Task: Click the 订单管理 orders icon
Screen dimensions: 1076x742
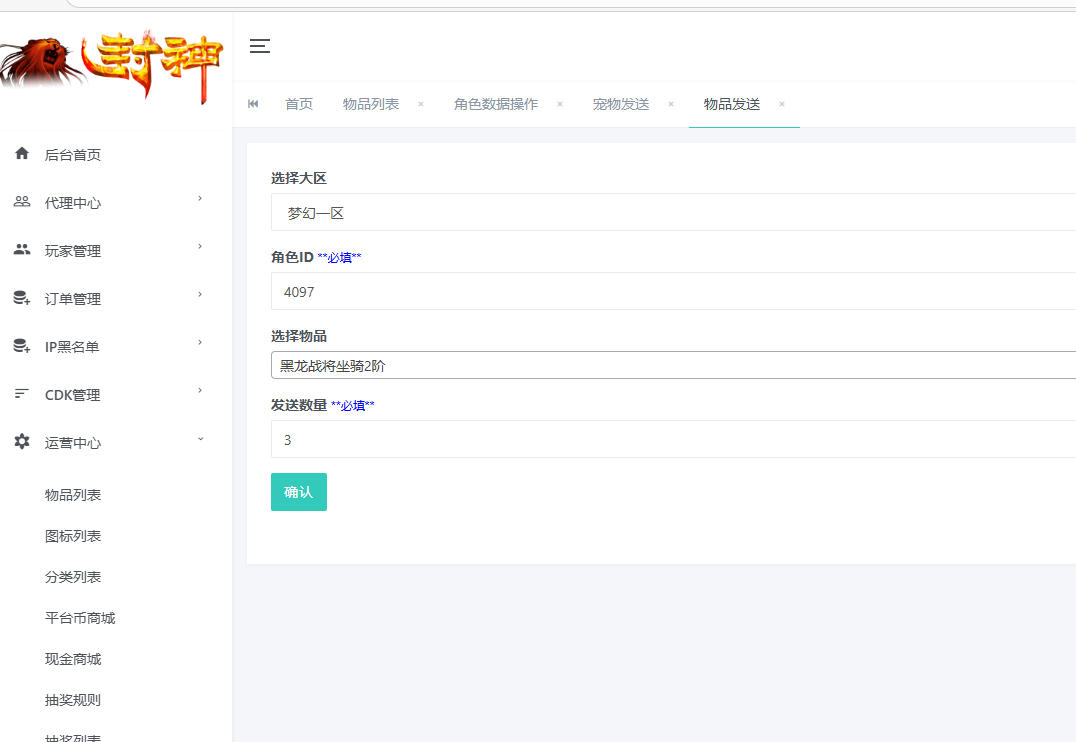Action: coord(22,298)
